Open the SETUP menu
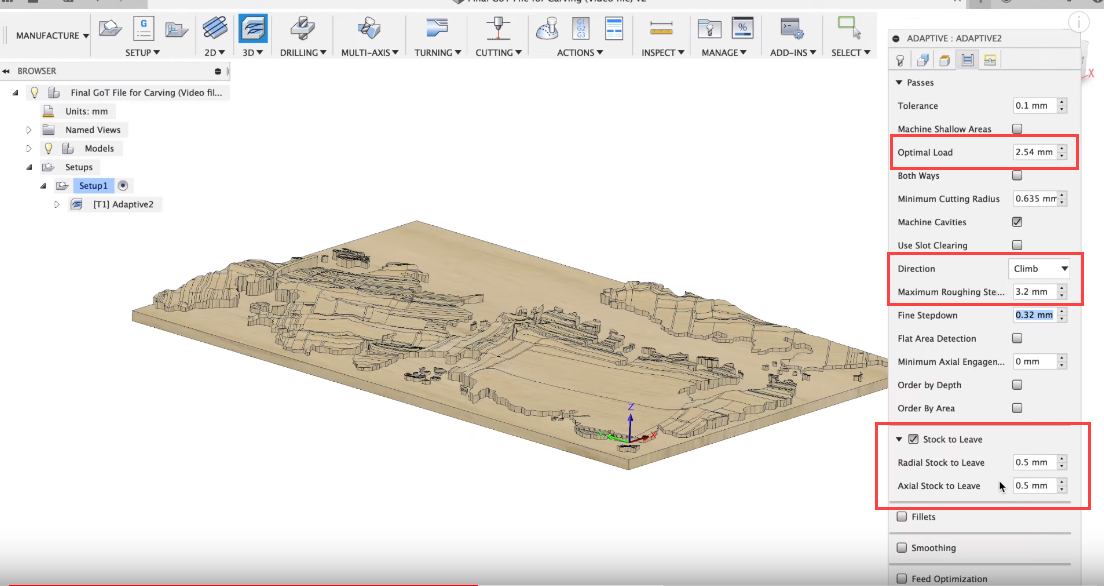The height and width of the screenshot is (586, 1104). tap(142, 53)
